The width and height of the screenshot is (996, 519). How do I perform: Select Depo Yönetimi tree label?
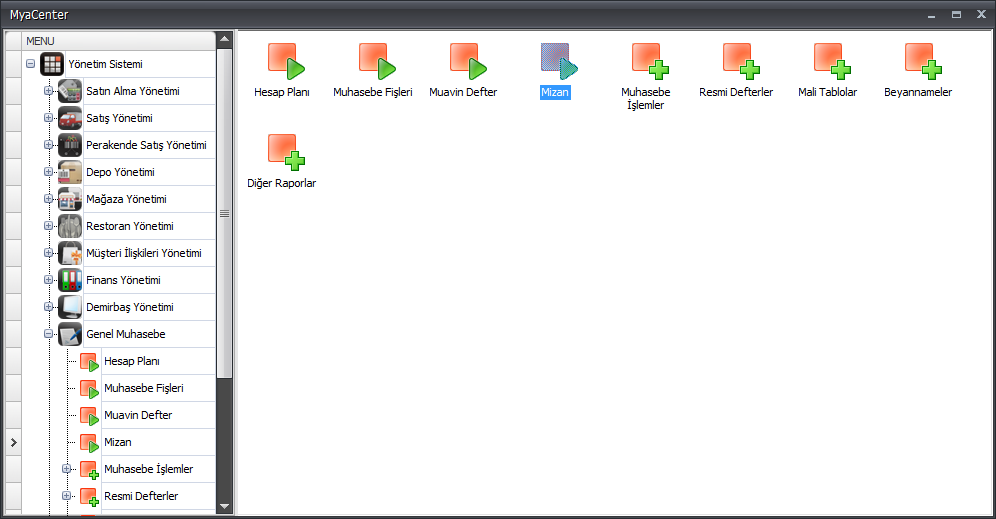tap(121, 172)
